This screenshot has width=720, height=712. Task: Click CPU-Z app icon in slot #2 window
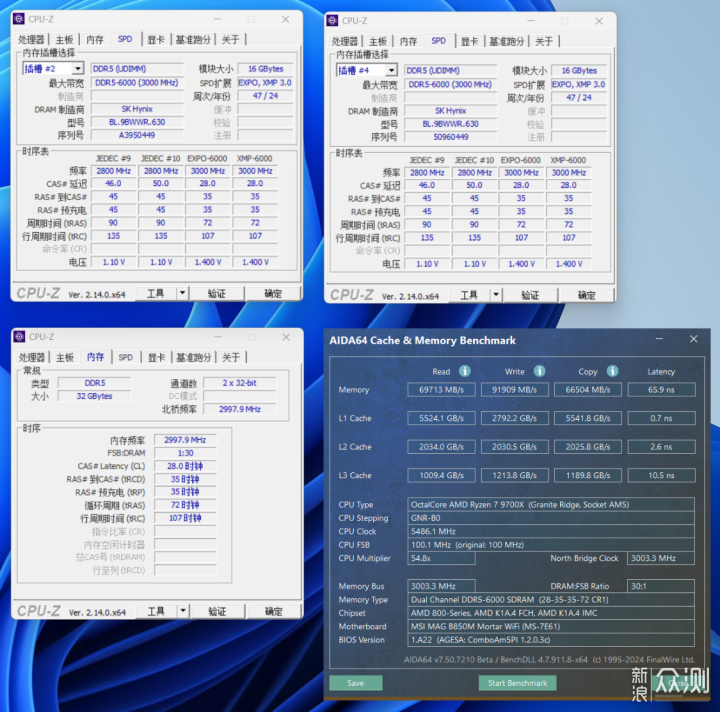click(19, 19)
